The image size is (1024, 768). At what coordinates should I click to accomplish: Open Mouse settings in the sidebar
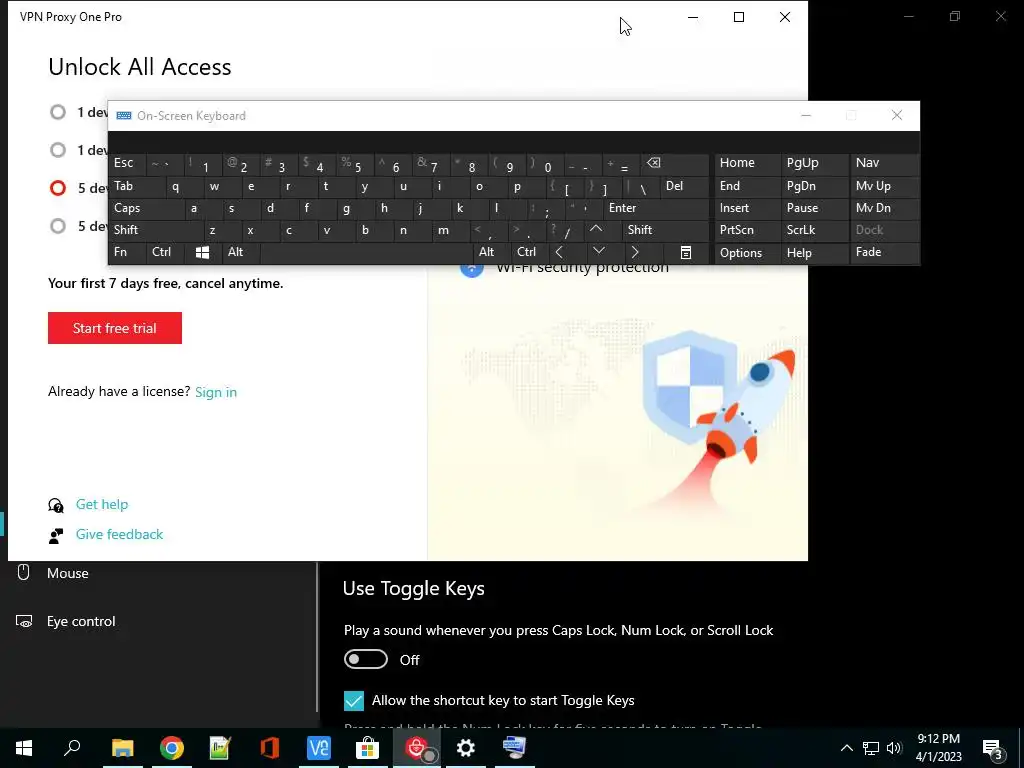(x=67, y=573)
